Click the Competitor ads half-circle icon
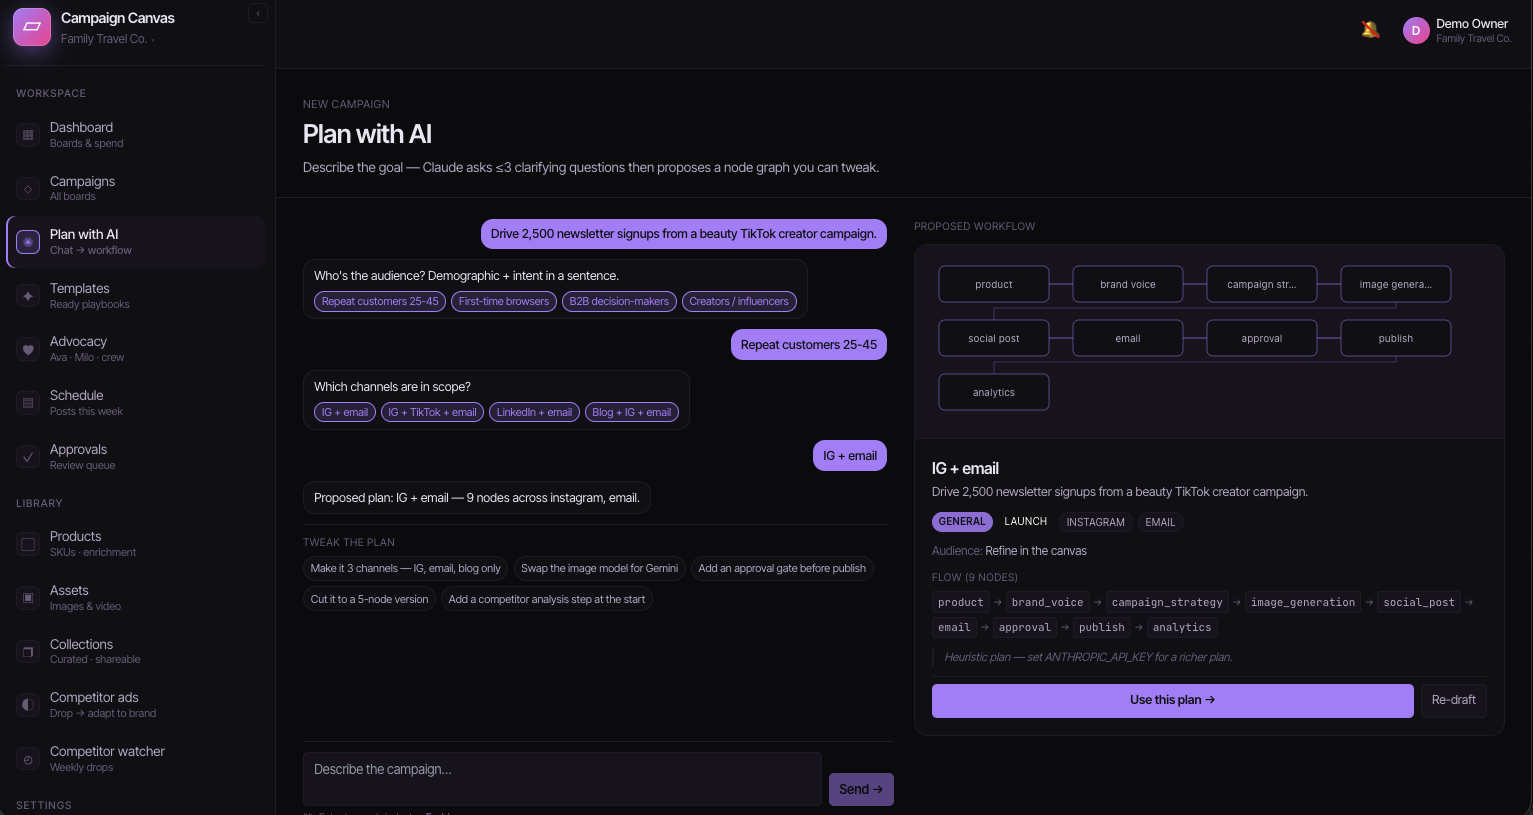 point(28,705)
